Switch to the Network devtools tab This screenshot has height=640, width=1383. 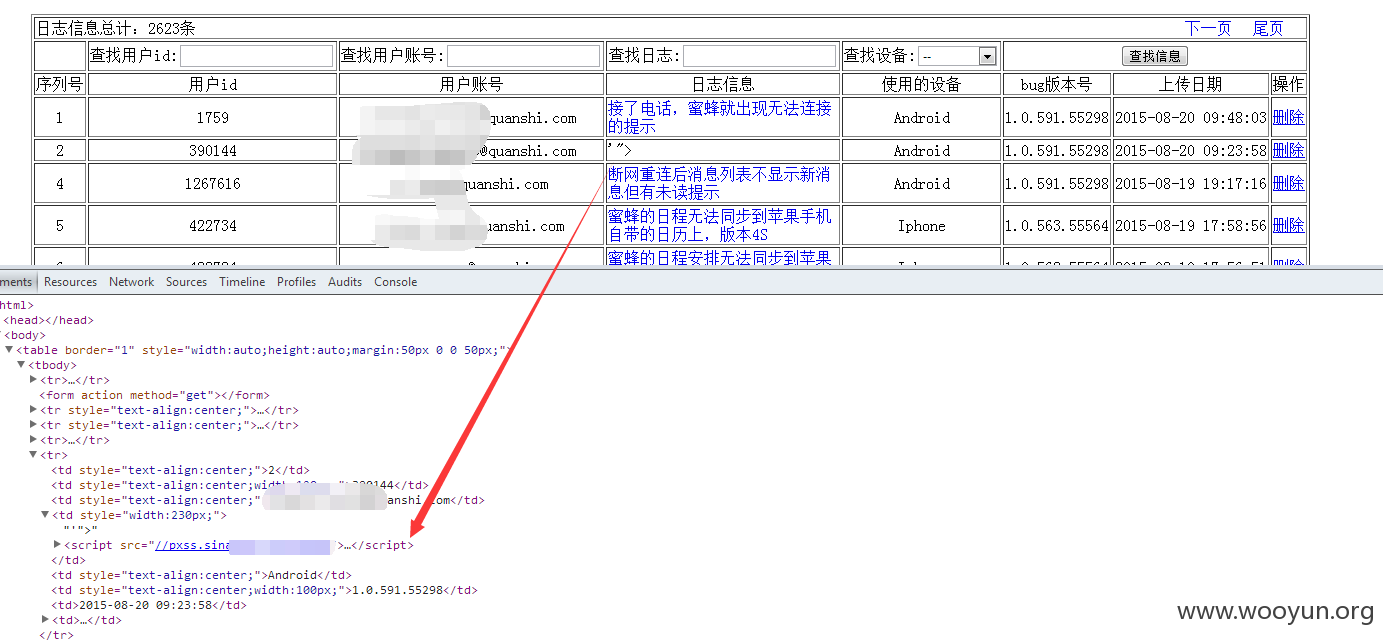tap(132, 282)
